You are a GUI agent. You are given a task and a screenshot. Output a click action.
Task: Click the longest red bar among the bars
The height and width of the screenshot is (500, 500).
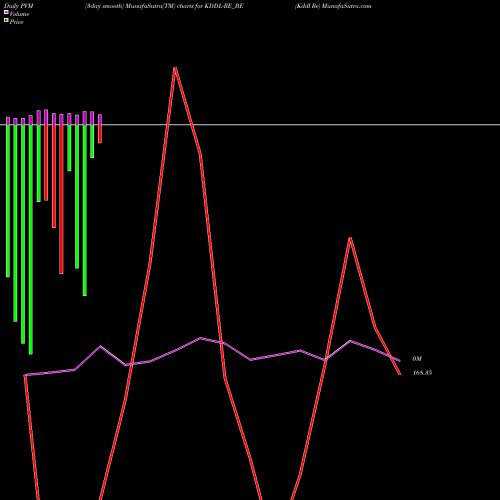[61, 199]
